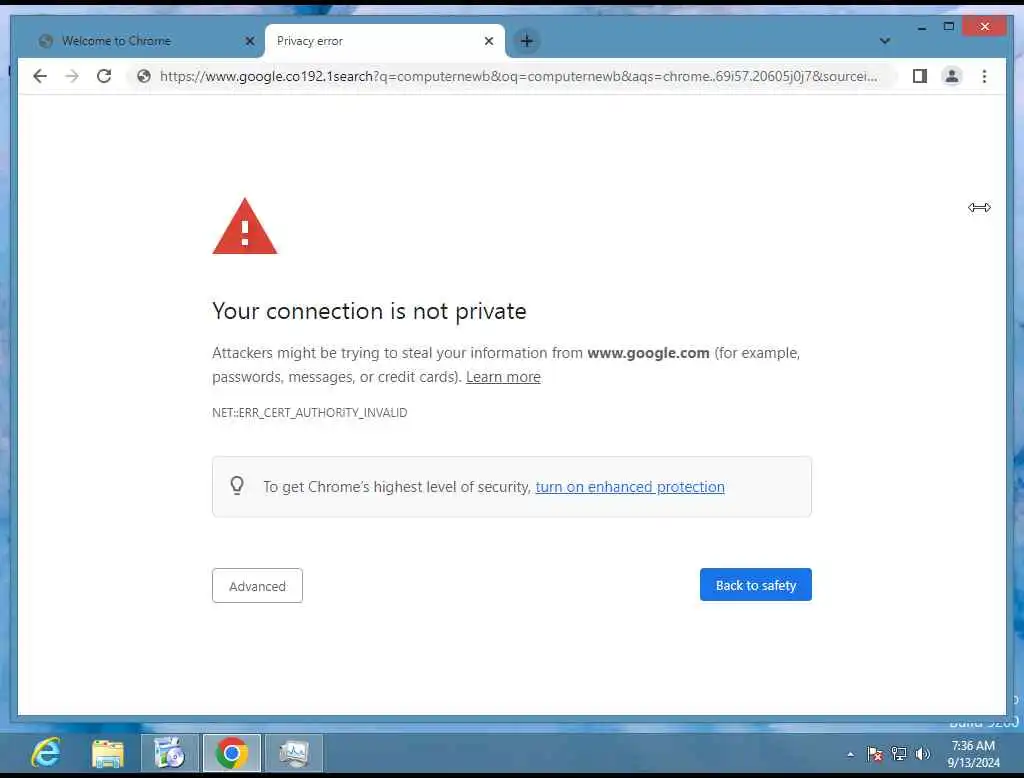Viewport: 1024px width, 778px height.
Task: Show hidden tray icons arrow
Action: [850, 754]
